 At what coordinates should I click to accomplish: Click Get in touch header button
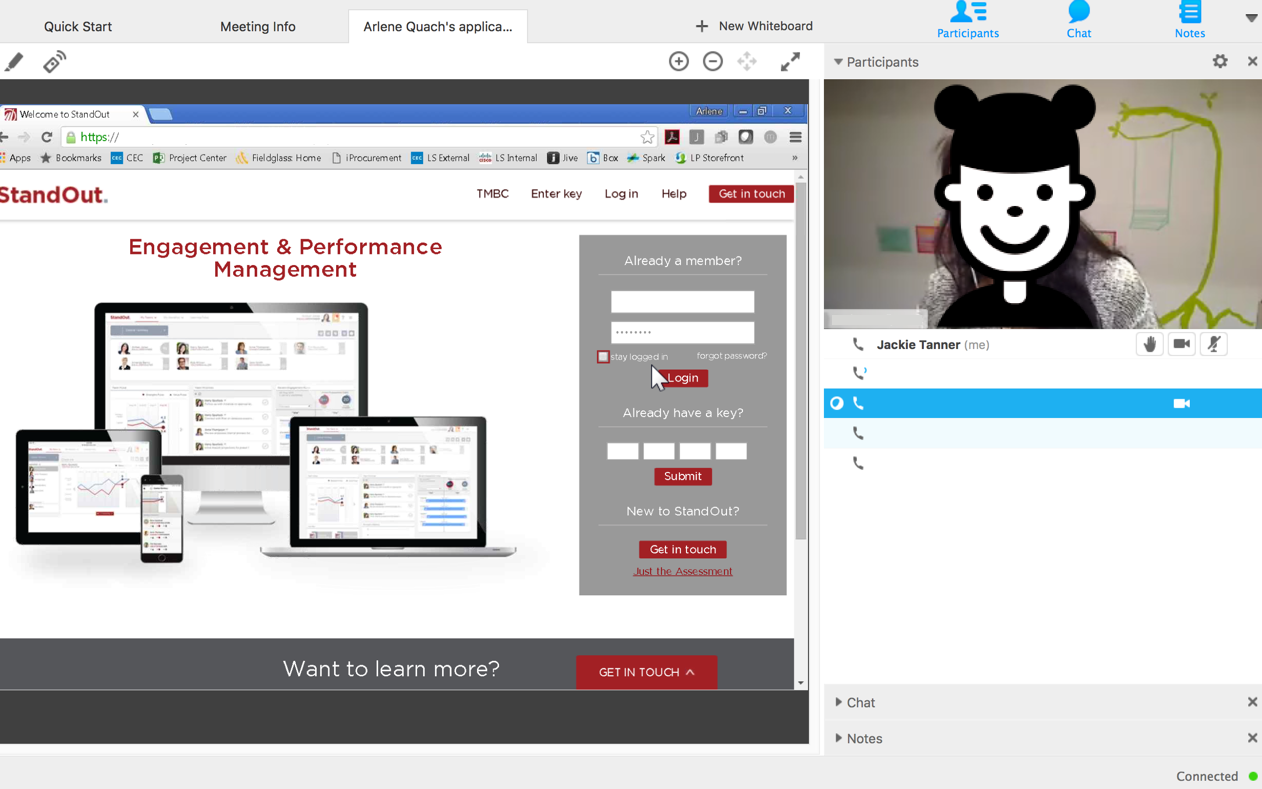click(752, 194)
